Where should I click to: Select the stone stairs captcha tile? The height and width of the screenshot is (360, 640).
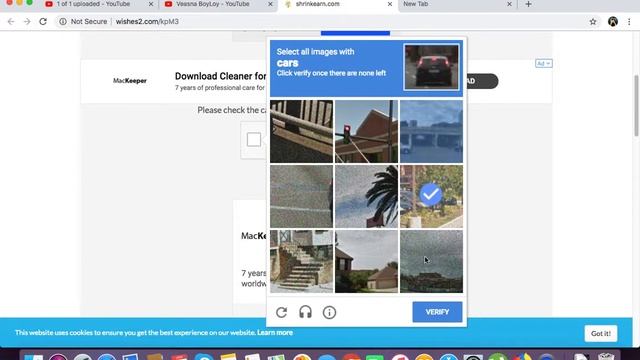[x=301, y=261]
